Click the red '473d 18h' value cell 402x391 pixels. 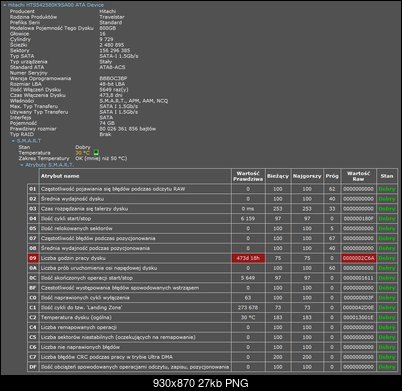(248, 258)
